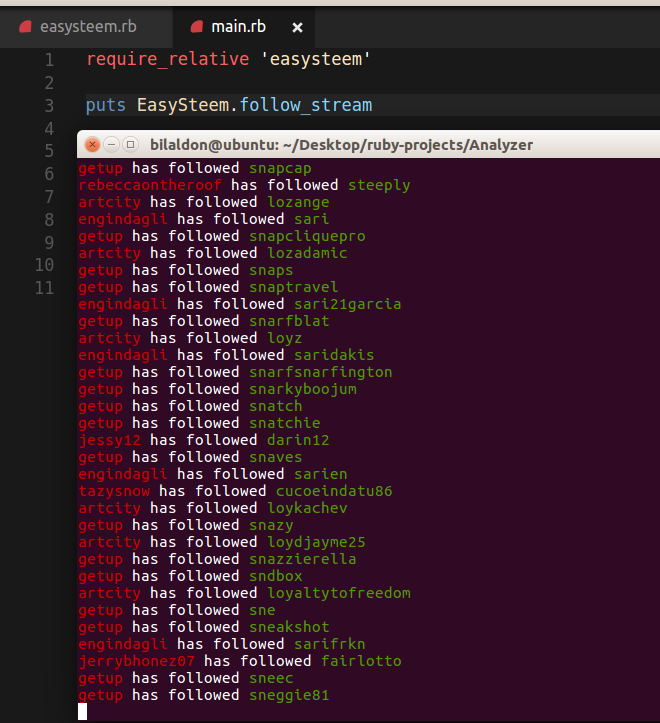Click snapcliquepro in the terminal output

(307, 237)
